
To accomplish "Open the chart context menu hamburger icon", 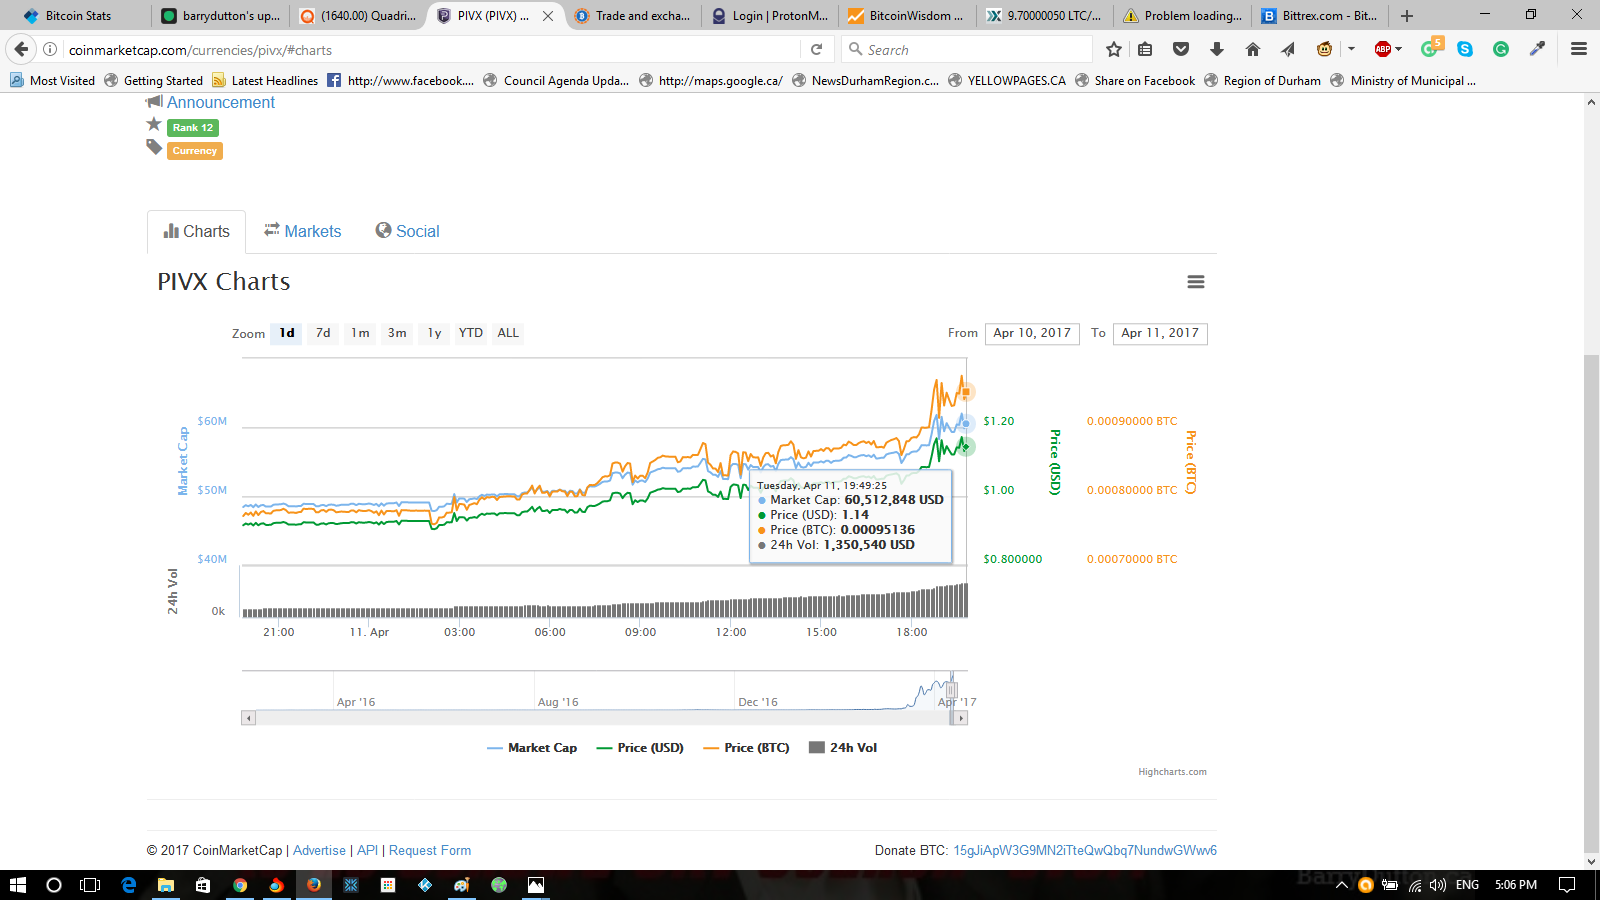I will click(x=1195, y=282).
